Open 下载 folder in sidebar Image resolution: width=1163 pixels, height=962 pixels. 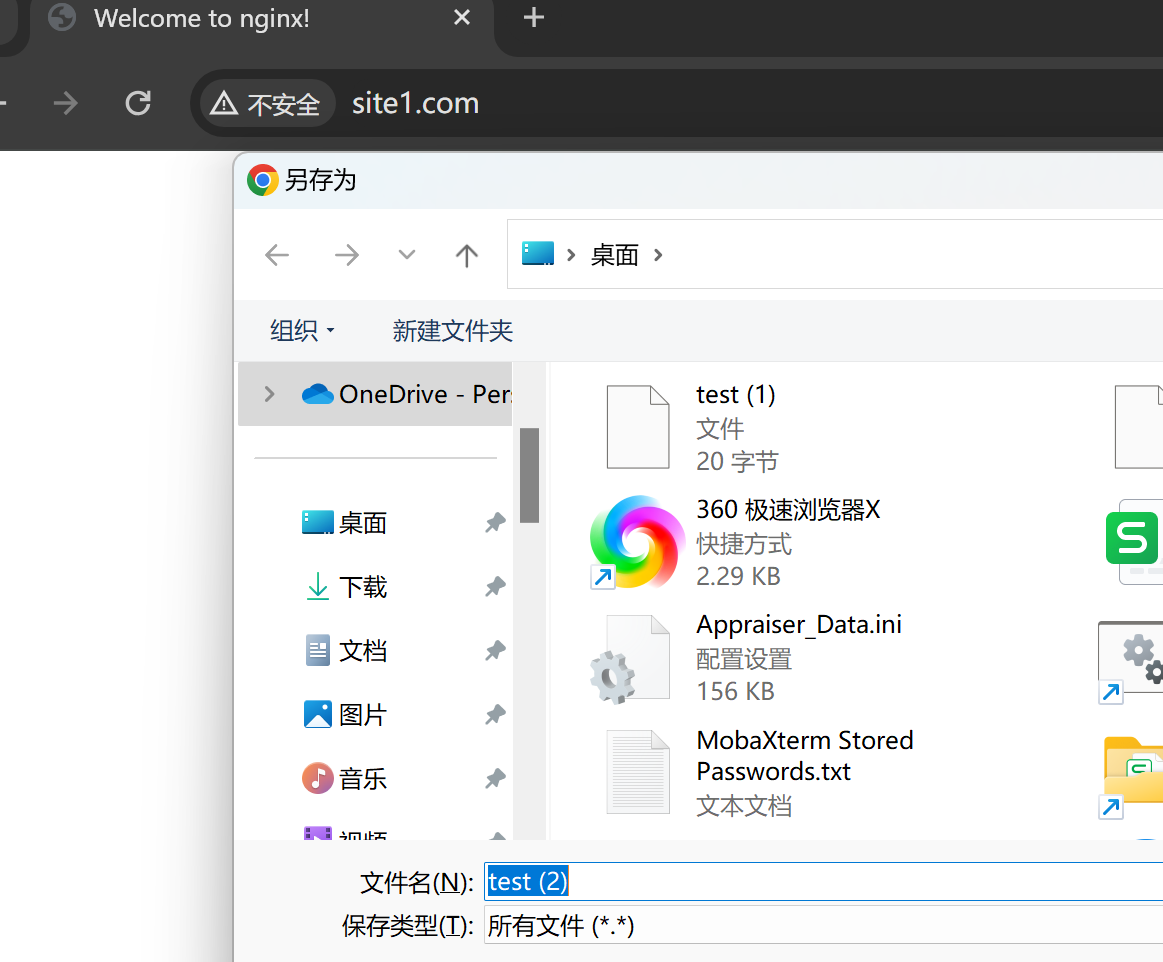tap(362, 587)
